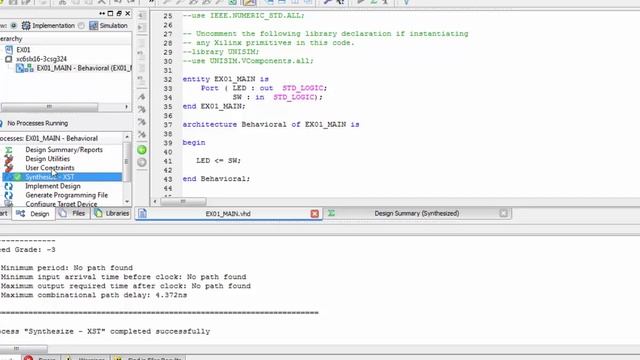This screenshot has height=360, width=640.
Task: Select the Implement Design process
Action: point(53,186)
